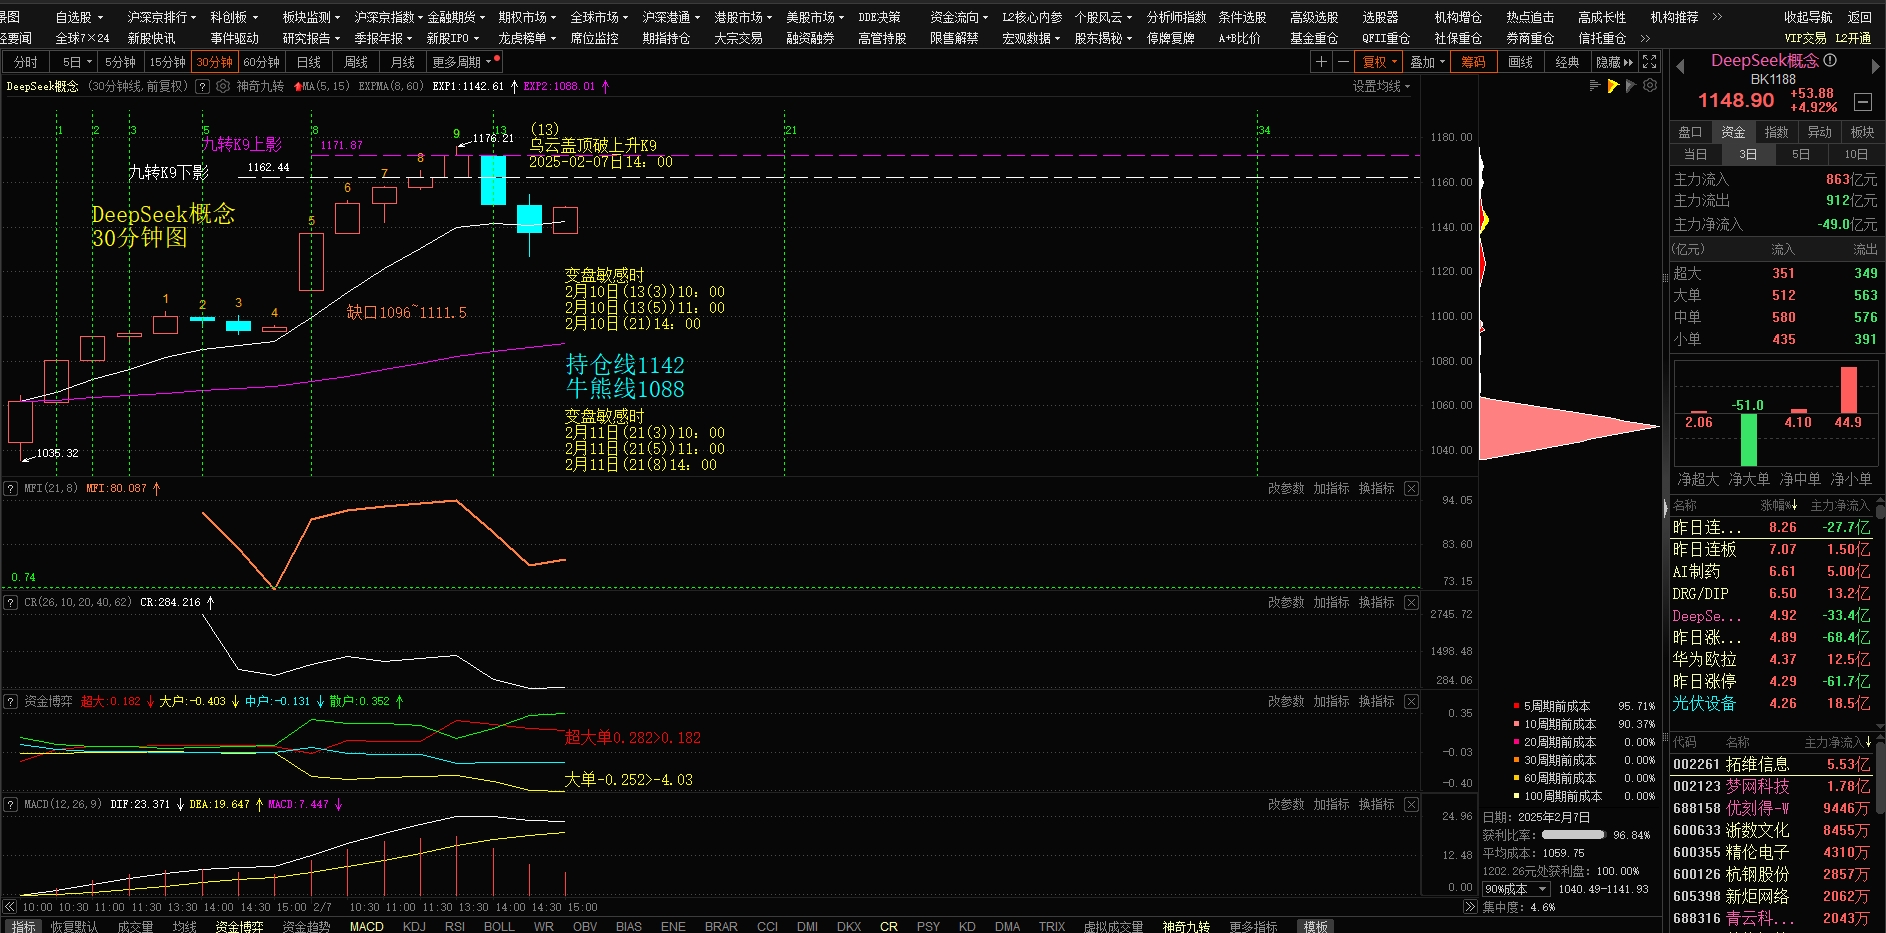Viewport: 1886px width, 933px height.
Task: Open help for the MACD indicator
Action: (10, 805)
